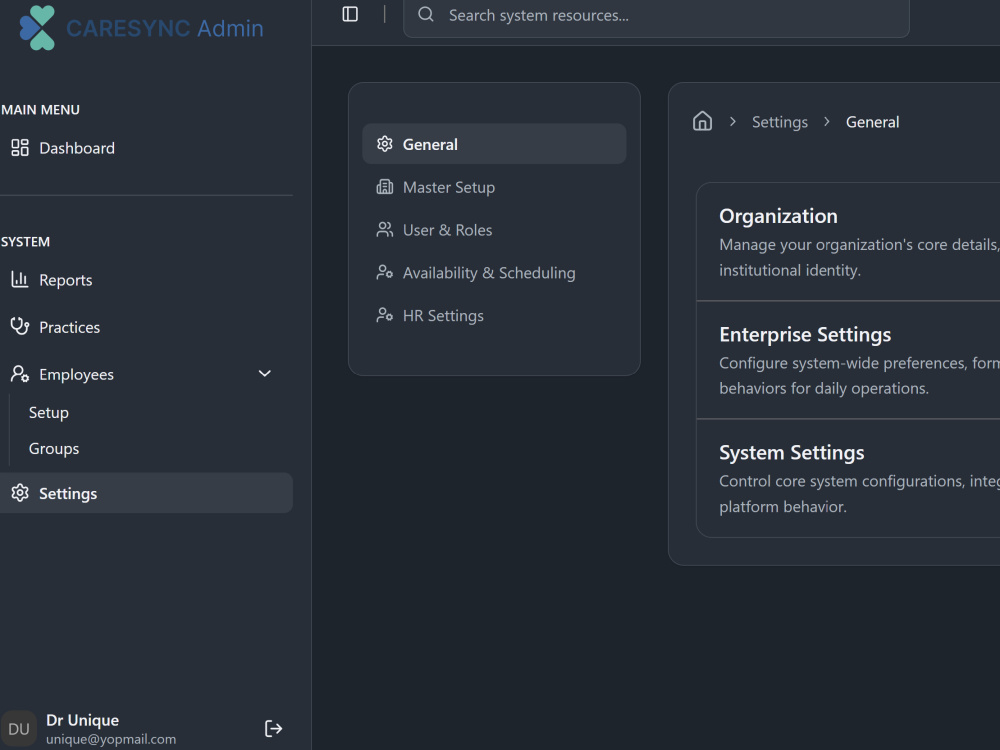The image size is (1000, 750).
Task: Focus the Search system resources field
Action: click(656, 15)
